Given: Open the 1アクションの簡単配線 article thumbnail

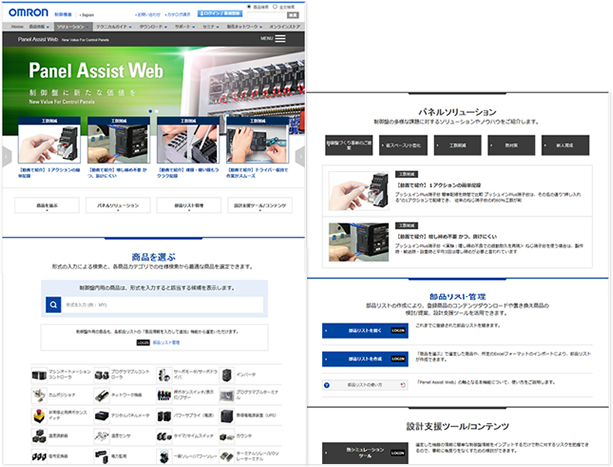Looking at the screenshot, I should point(358,191).
